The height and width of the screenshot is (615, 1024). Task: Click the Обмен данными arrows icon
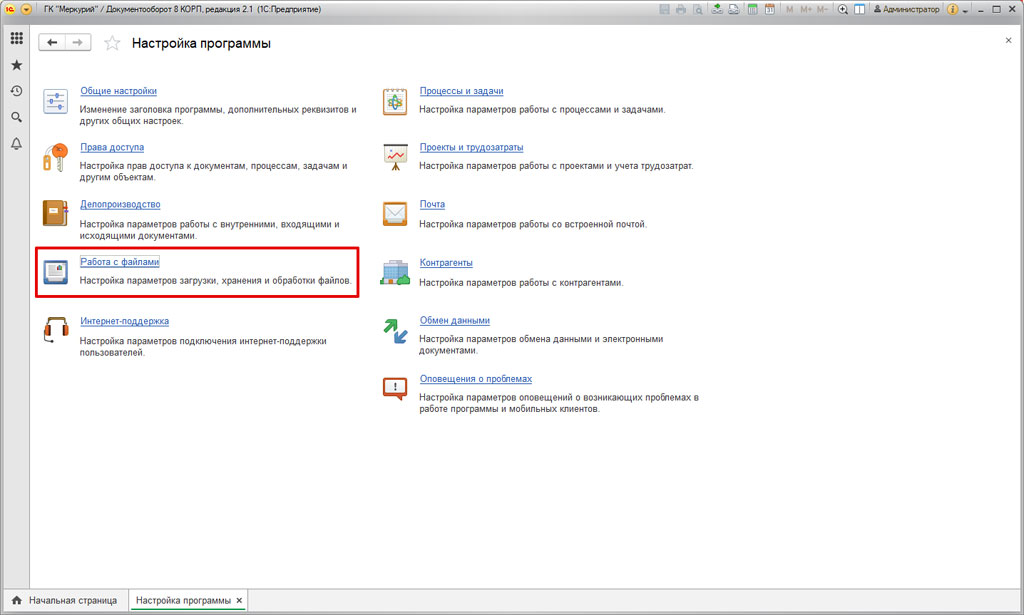point(395,331)
